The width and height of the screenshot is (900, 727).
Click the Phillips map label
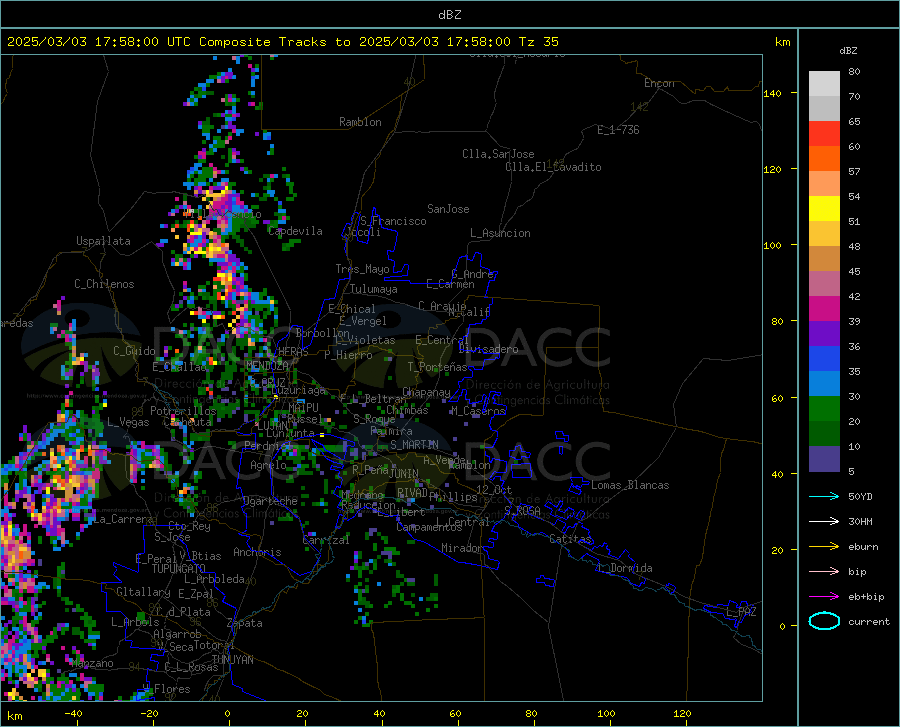click(453, 497)
